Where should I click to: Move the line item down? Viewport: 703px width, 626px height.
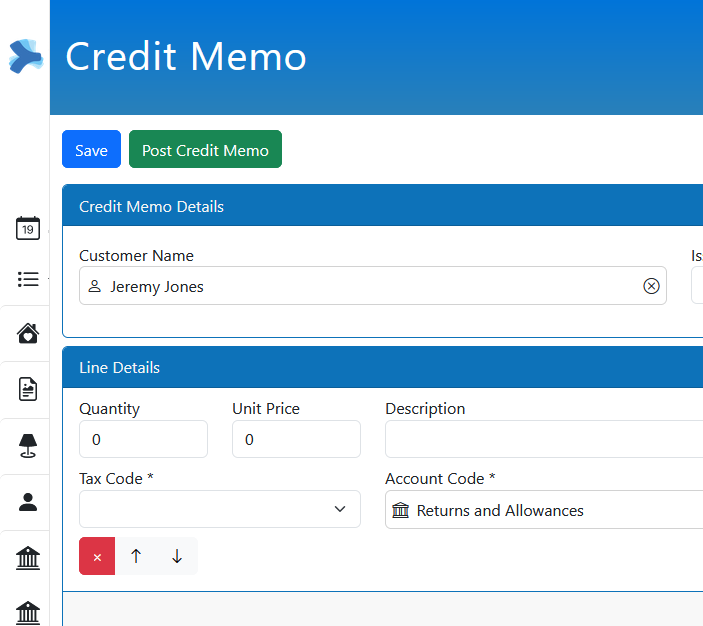click(x=177, y=557)
